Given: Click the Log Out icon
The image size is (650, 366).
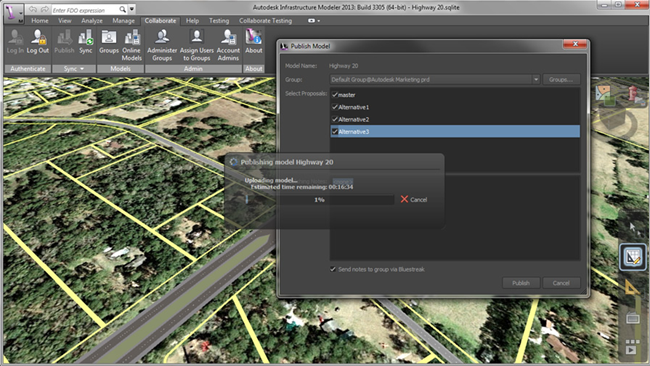Looking at the screenshot, I should (38, 42).
